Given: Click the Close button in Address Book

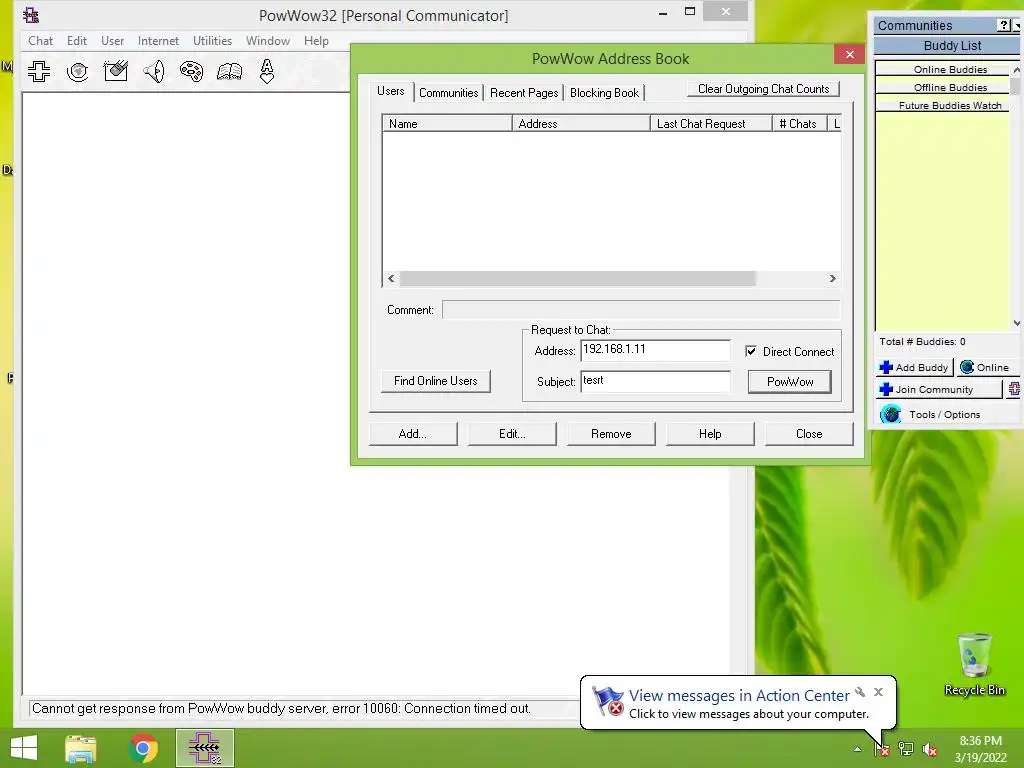Looking at the screenshot, I should [x=809, y=434].
